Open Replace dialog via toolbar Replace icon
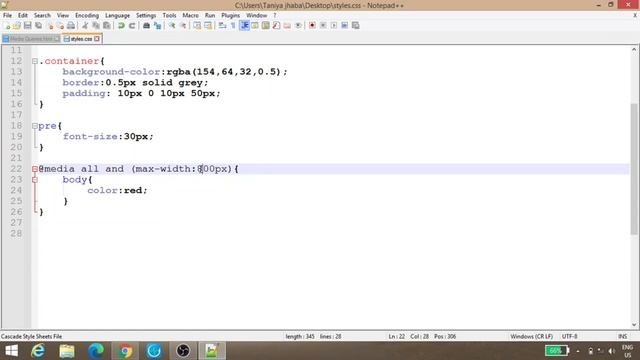The width and height of the screenshot is (640, 360). [157, 26]
